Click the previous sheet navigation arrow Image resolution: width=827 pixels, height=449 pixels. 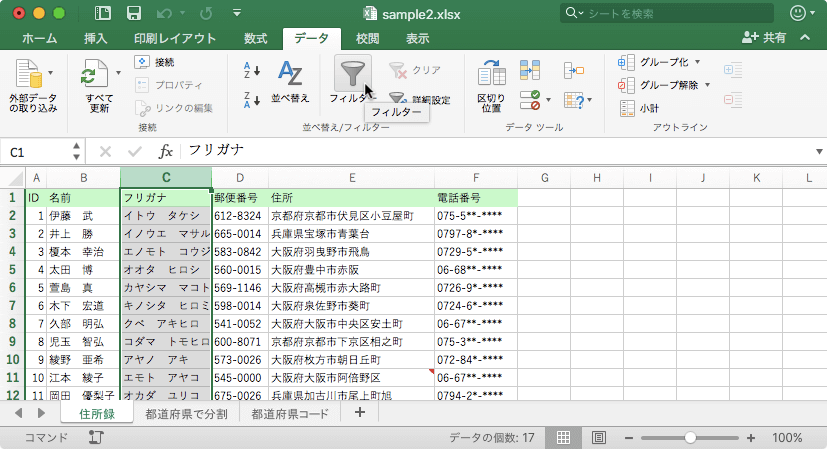[19, 413]
